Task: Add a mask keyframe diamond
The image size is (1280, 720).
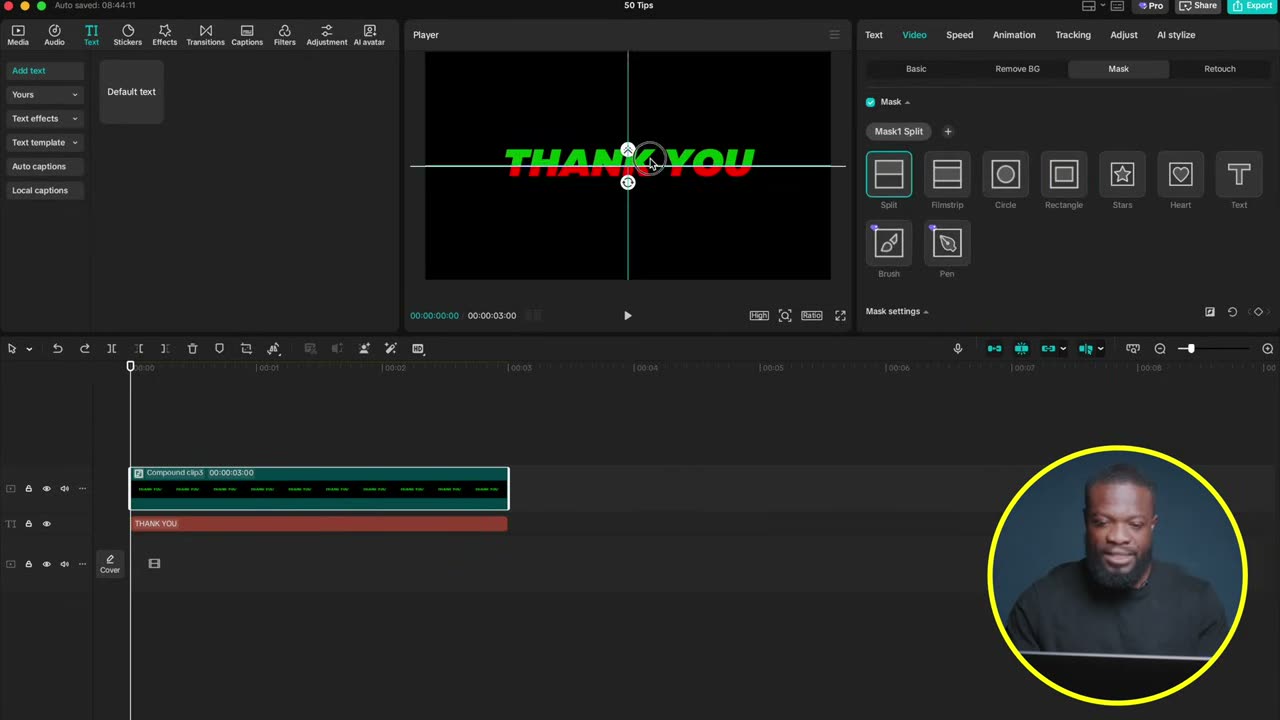Action: 1258,312
